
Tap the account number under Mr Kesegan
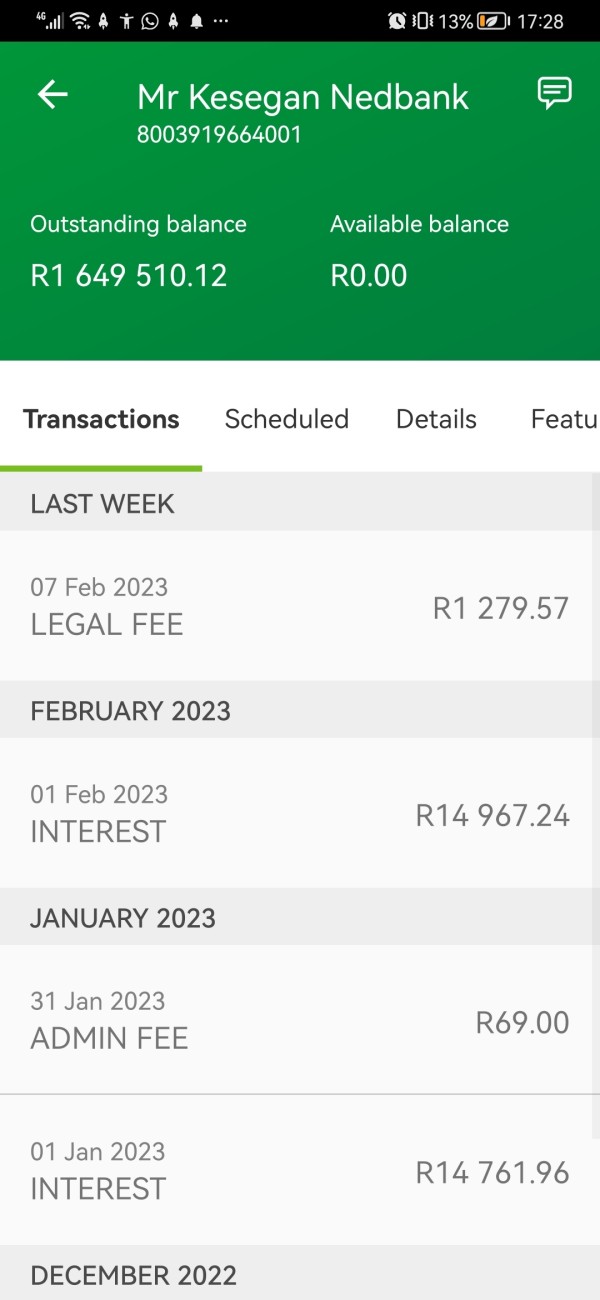[x=219, y=135]
